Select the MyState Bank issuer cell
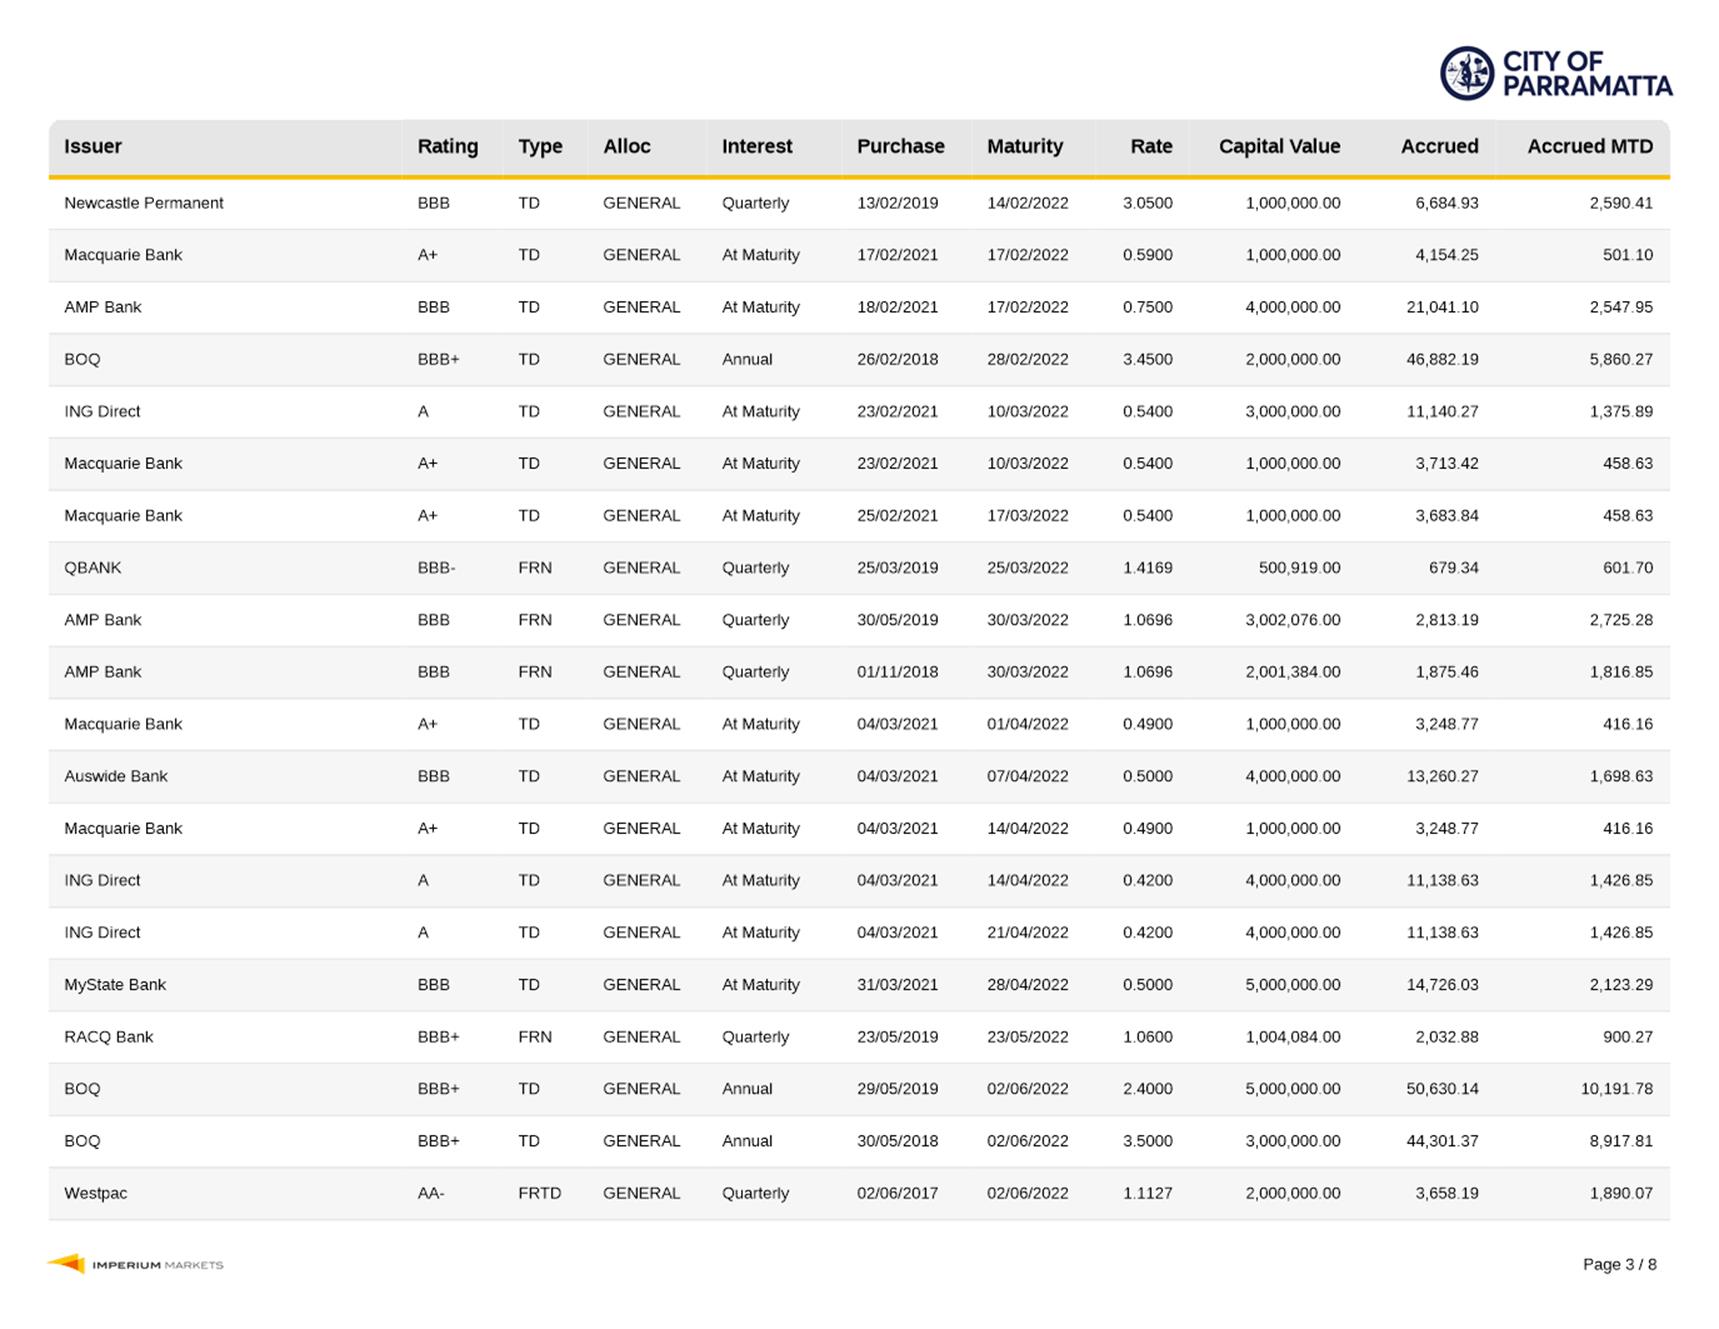This screenshot has width=1719, height=1329. pos(115,985)
